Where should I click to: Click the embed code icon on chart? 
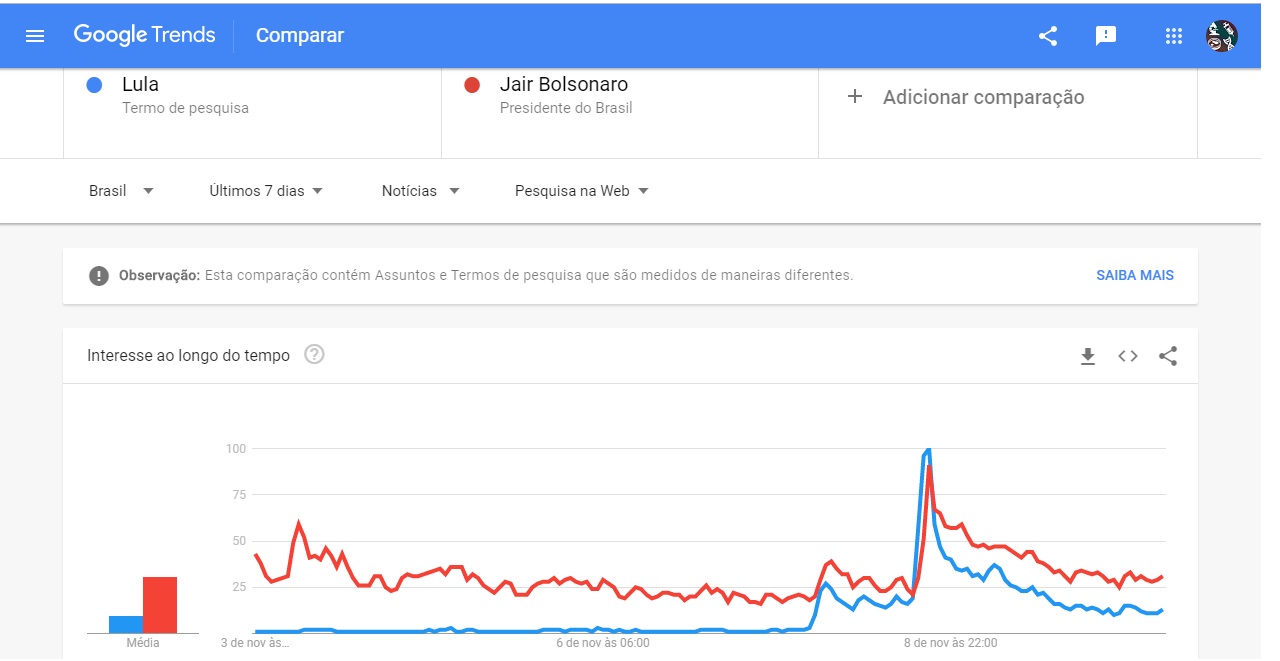[1128, 356]
